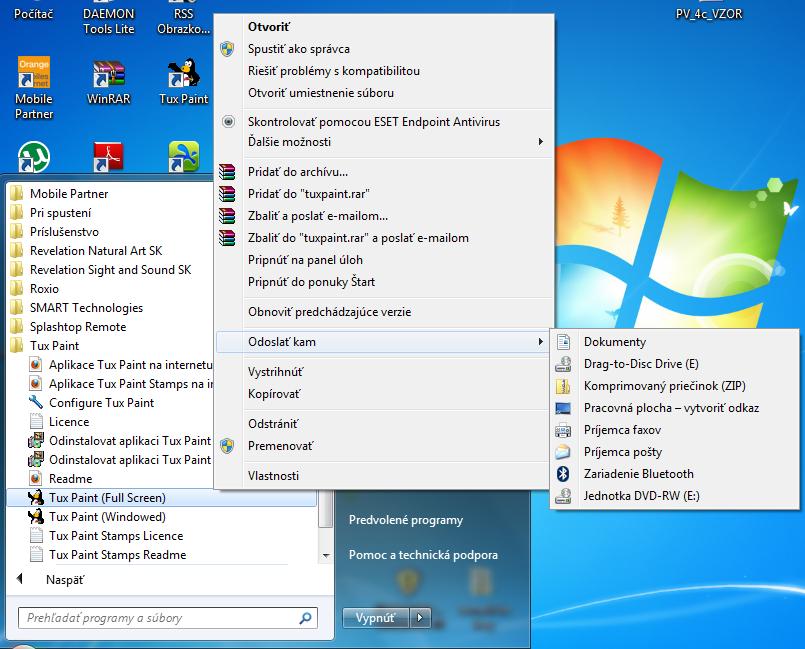Click the mail icon beside Príjemca pošty
Image resolution: width=805 pixels, height=649 pixels.
pos(563,452)
